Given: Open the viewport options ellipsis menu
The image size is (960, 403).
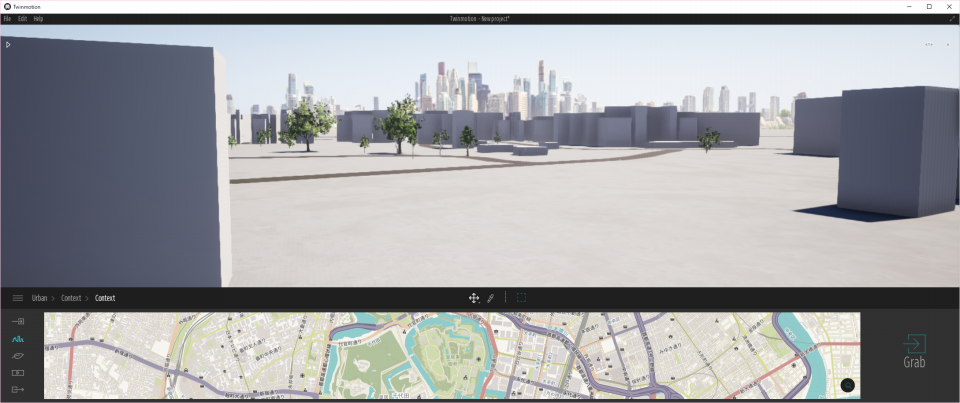Looking at the screenshot, I should click(x=929, y=44).
